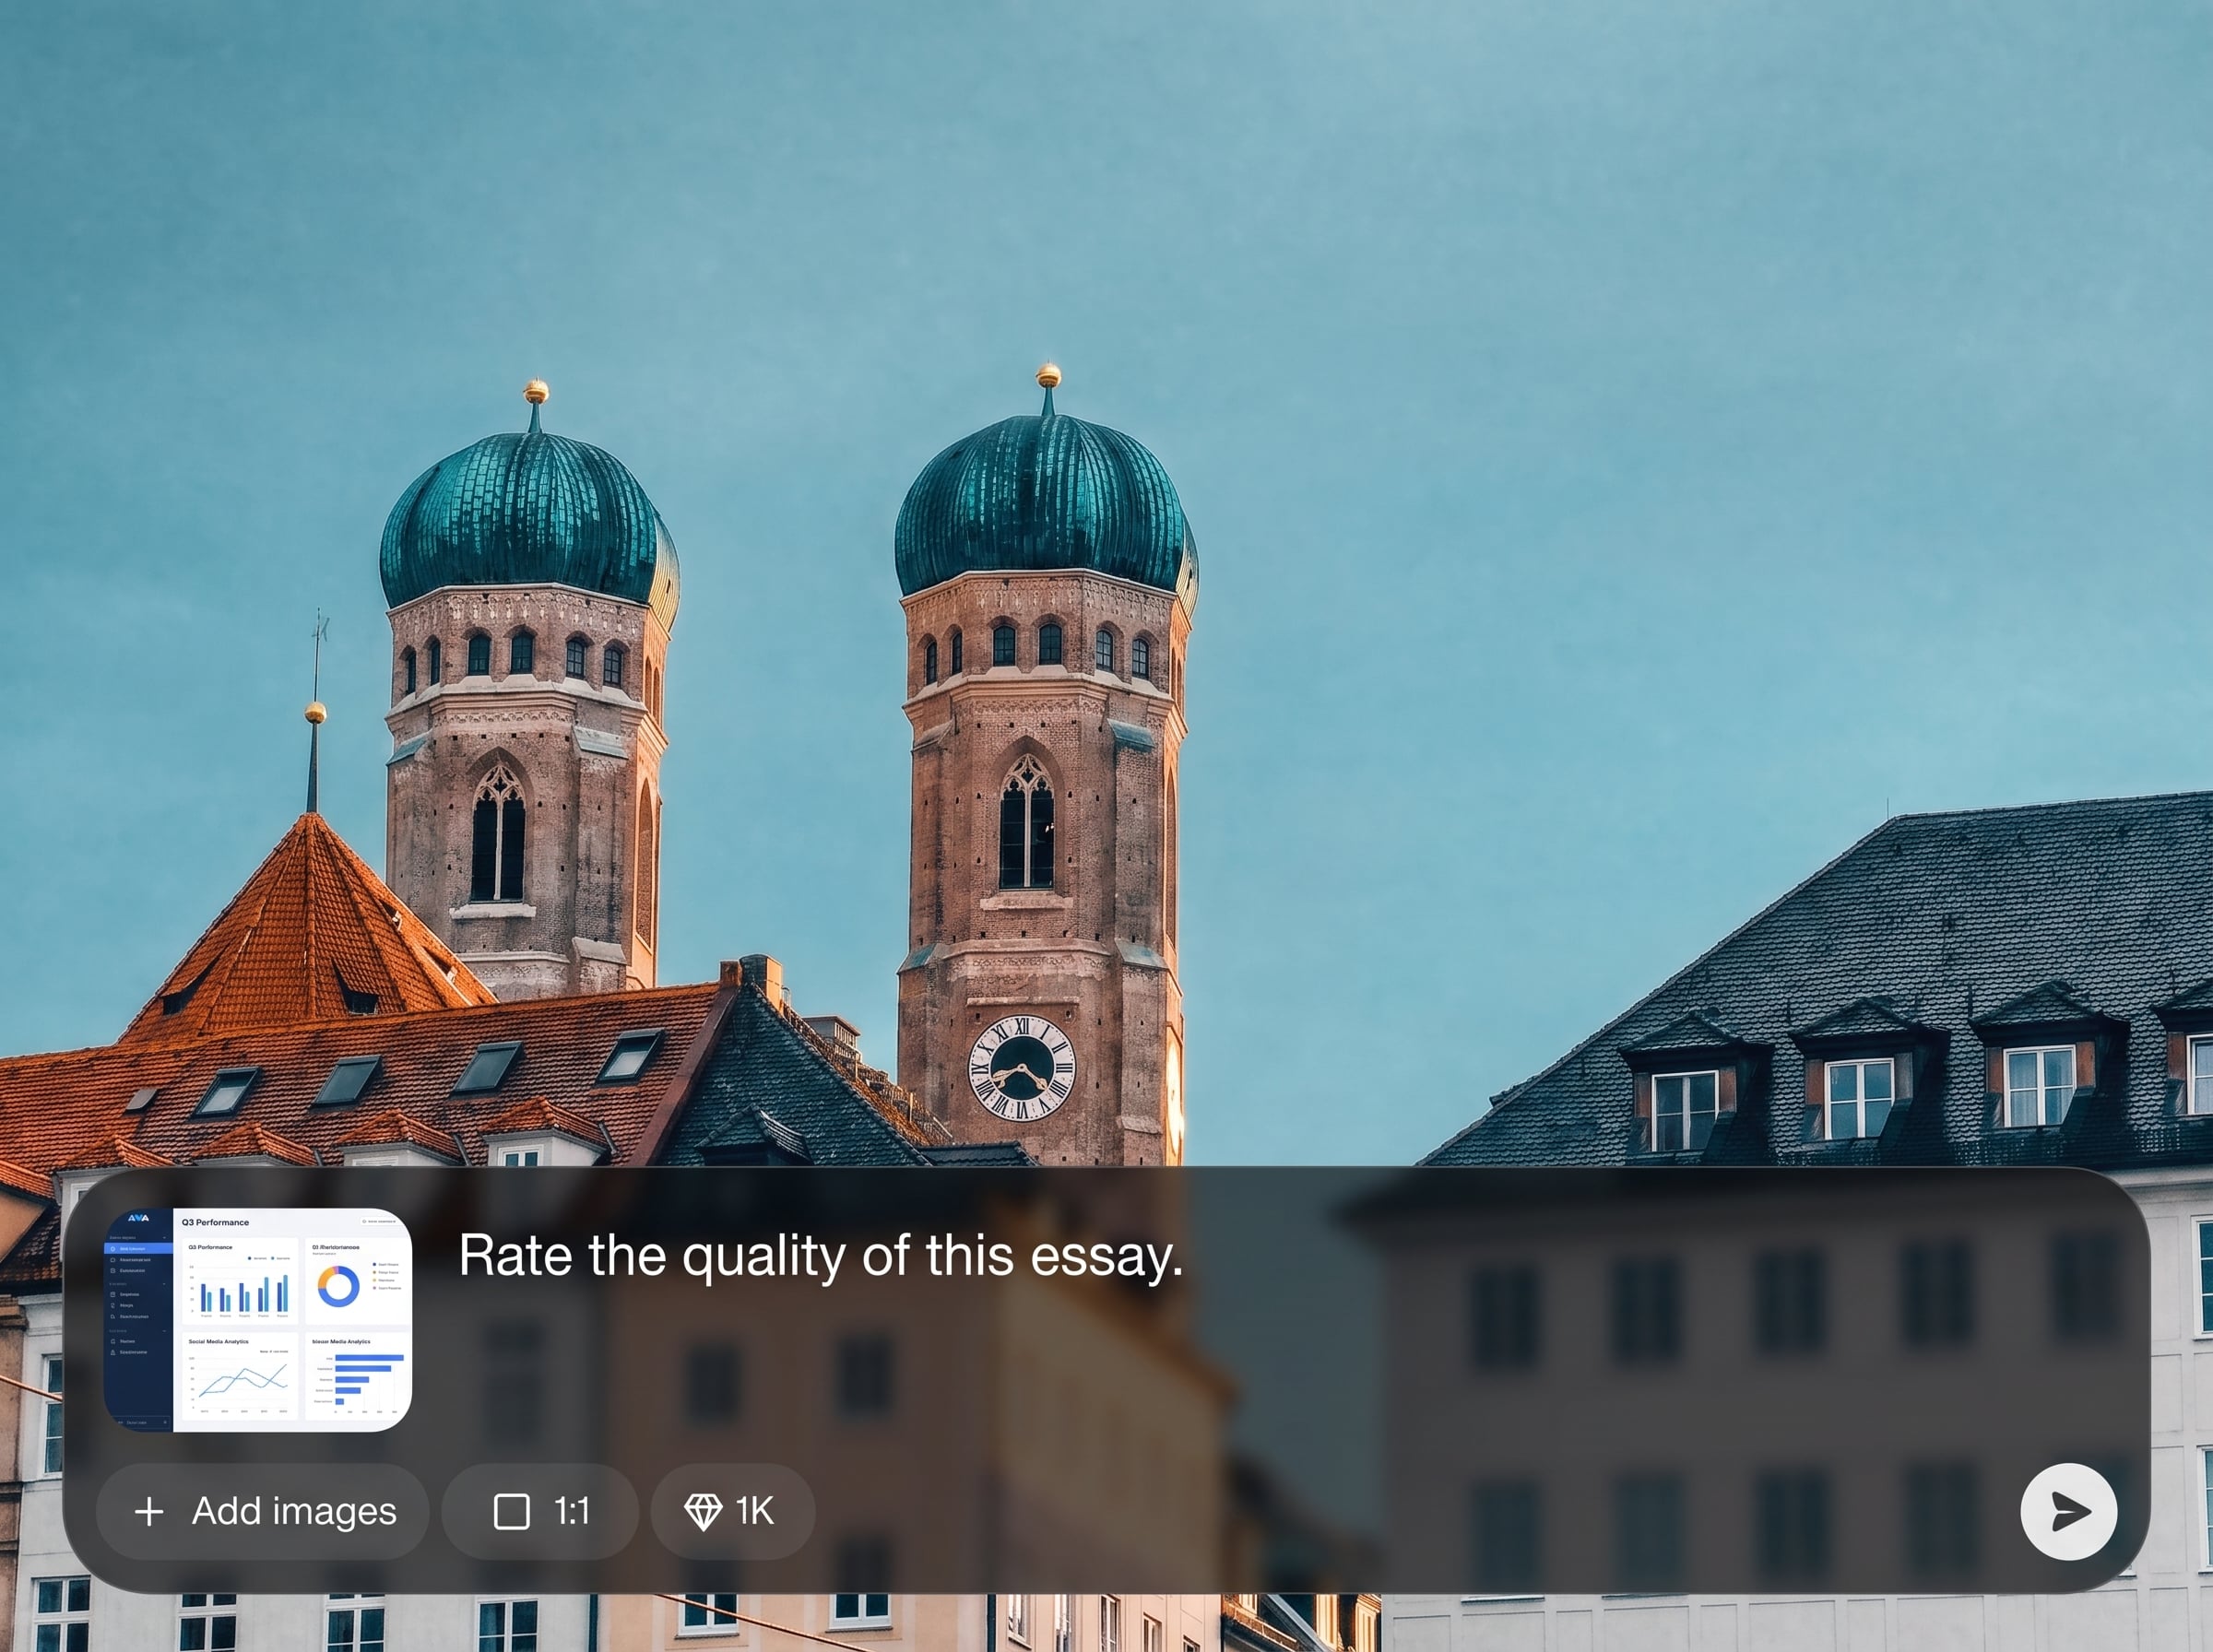Open the attached dashboard image thumbnail
Screen dimensions: 2213x1652
[258, 1320]
